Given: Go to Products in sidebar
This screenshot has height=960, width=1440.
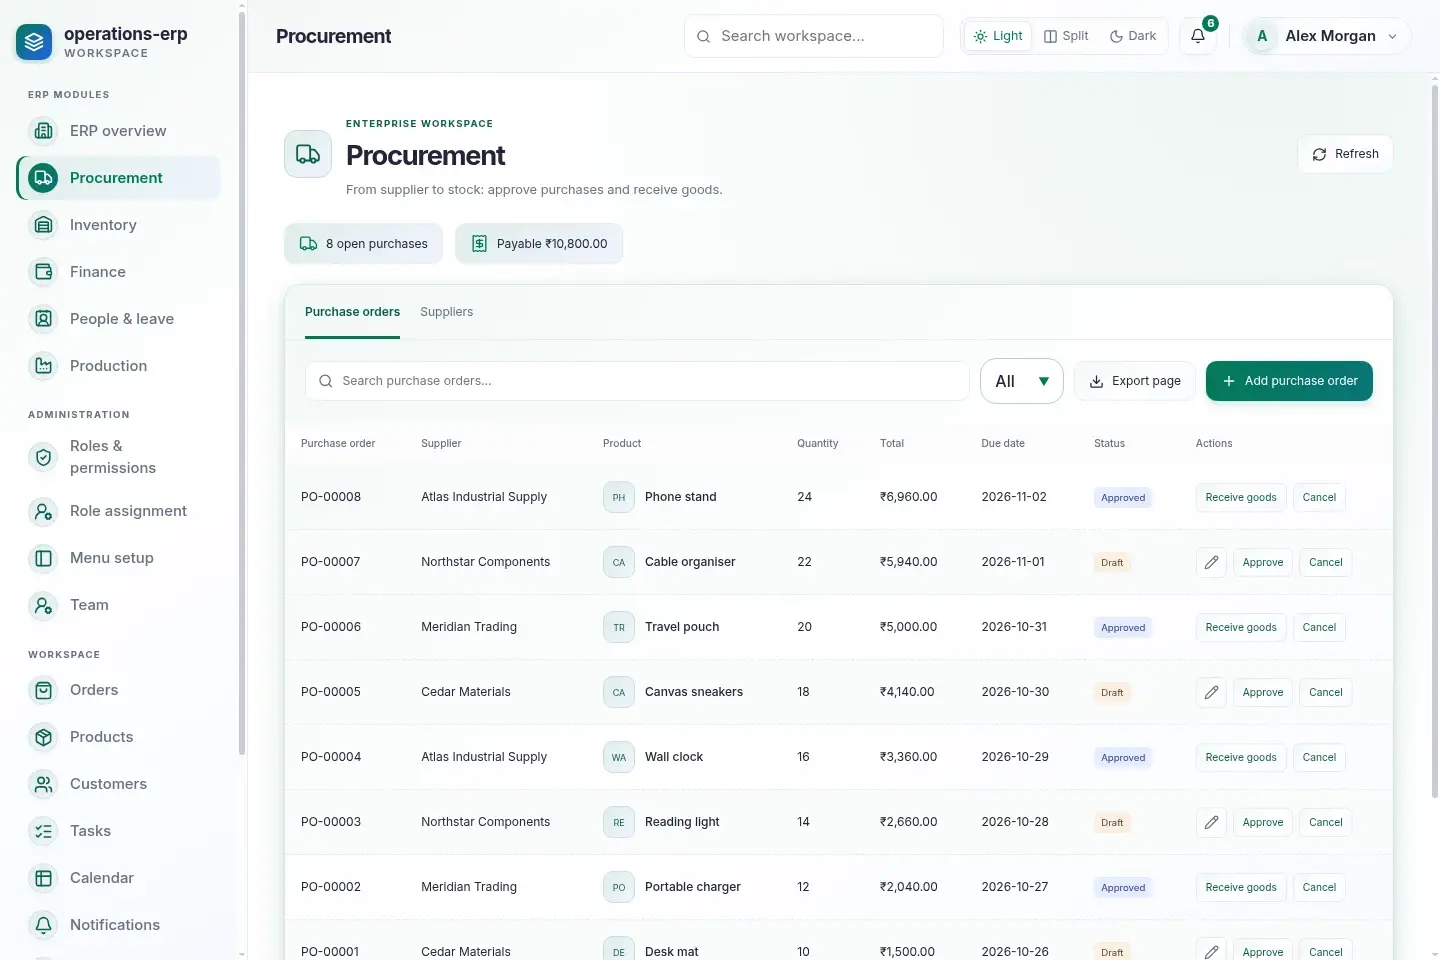Looking at the screenshot, I should click(119, 737).
